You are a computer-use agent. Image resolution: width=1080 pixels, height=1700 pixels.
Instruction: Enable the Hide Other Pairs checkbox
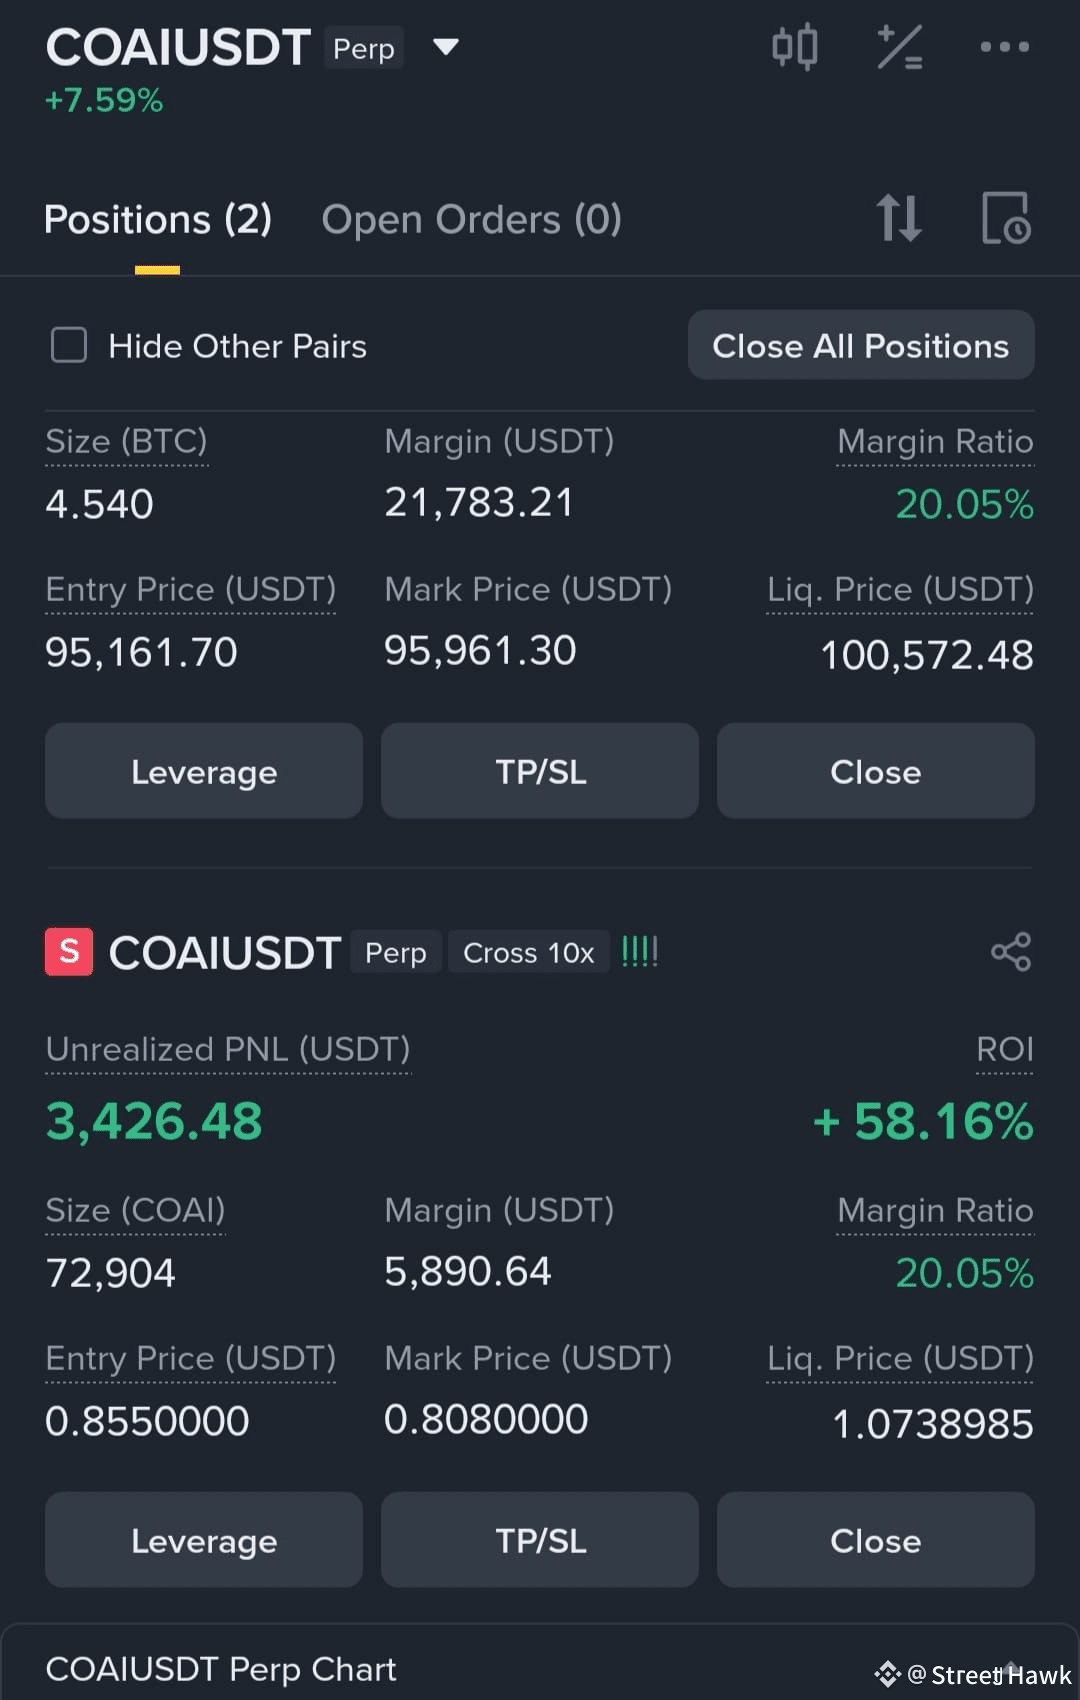click(69, 345)
